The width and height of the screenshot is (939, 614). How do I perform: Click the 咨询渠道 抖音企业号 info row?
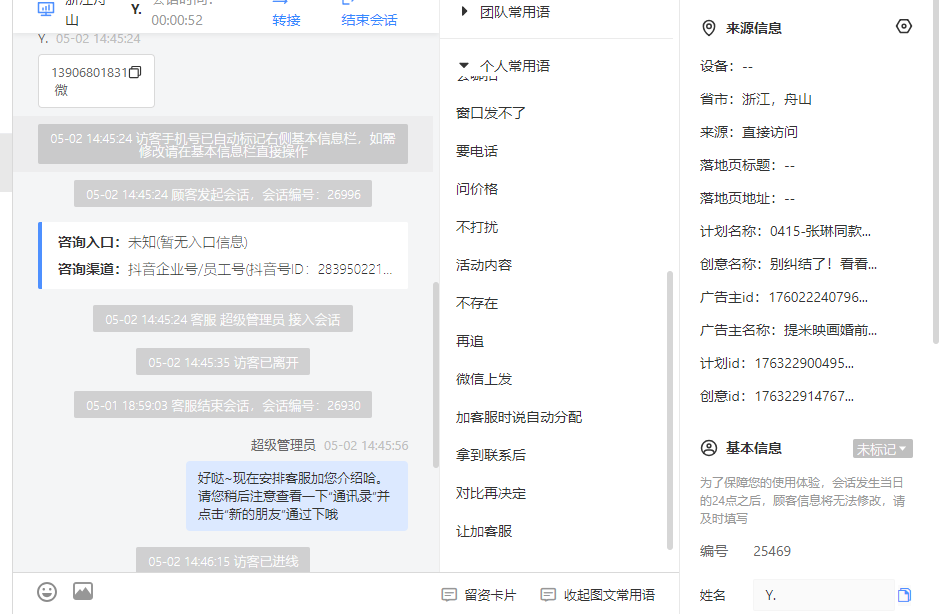pyautogui.click(x=225, y=269)
